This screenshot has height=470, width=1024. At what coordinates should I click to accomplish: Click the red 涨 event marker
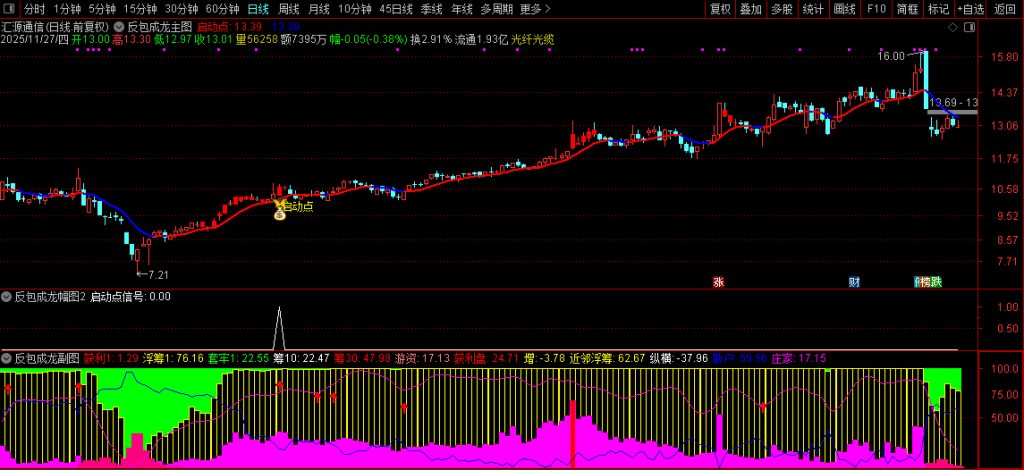click(718, 282)
